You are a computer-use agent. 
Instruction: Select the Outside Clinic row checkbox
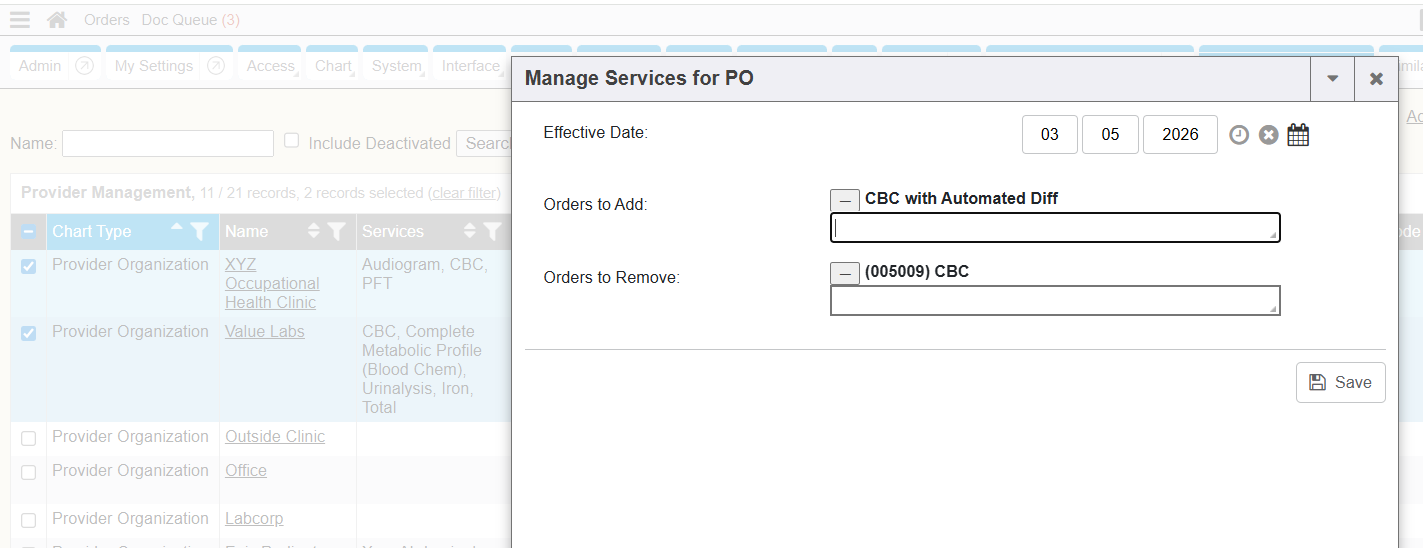tap(28, 438)
